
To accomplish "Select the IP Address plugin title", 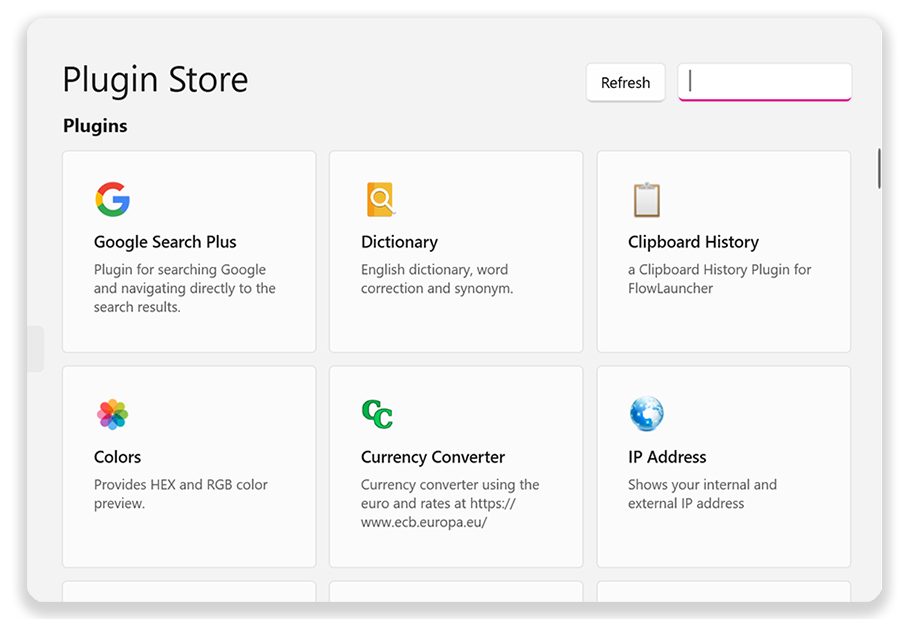I will (x=667, y=457).
